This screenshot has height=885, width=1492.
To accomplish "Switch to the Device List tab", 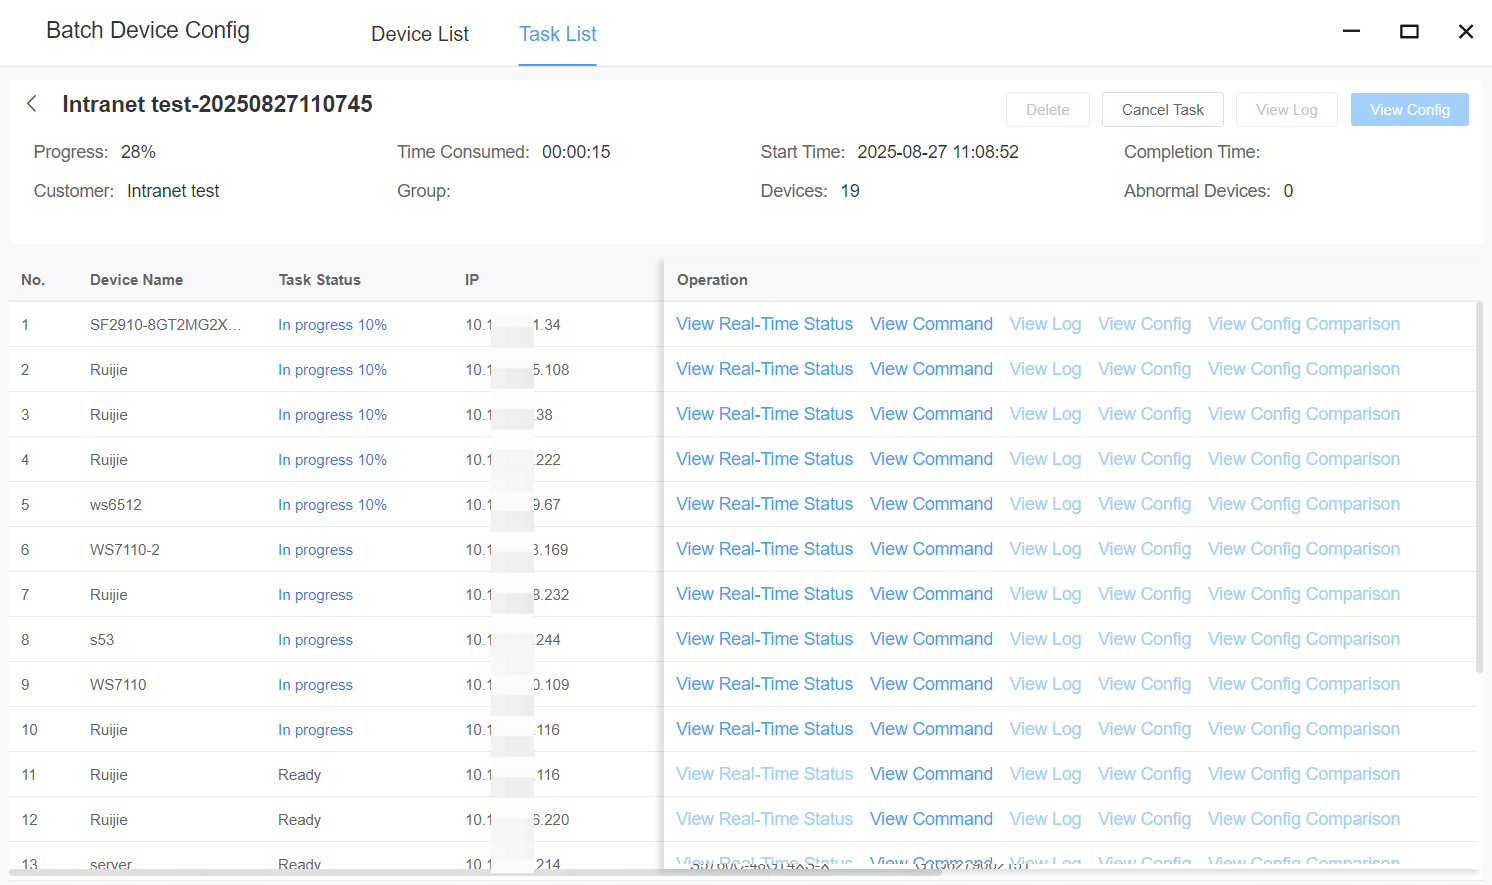I will [420, 34].
